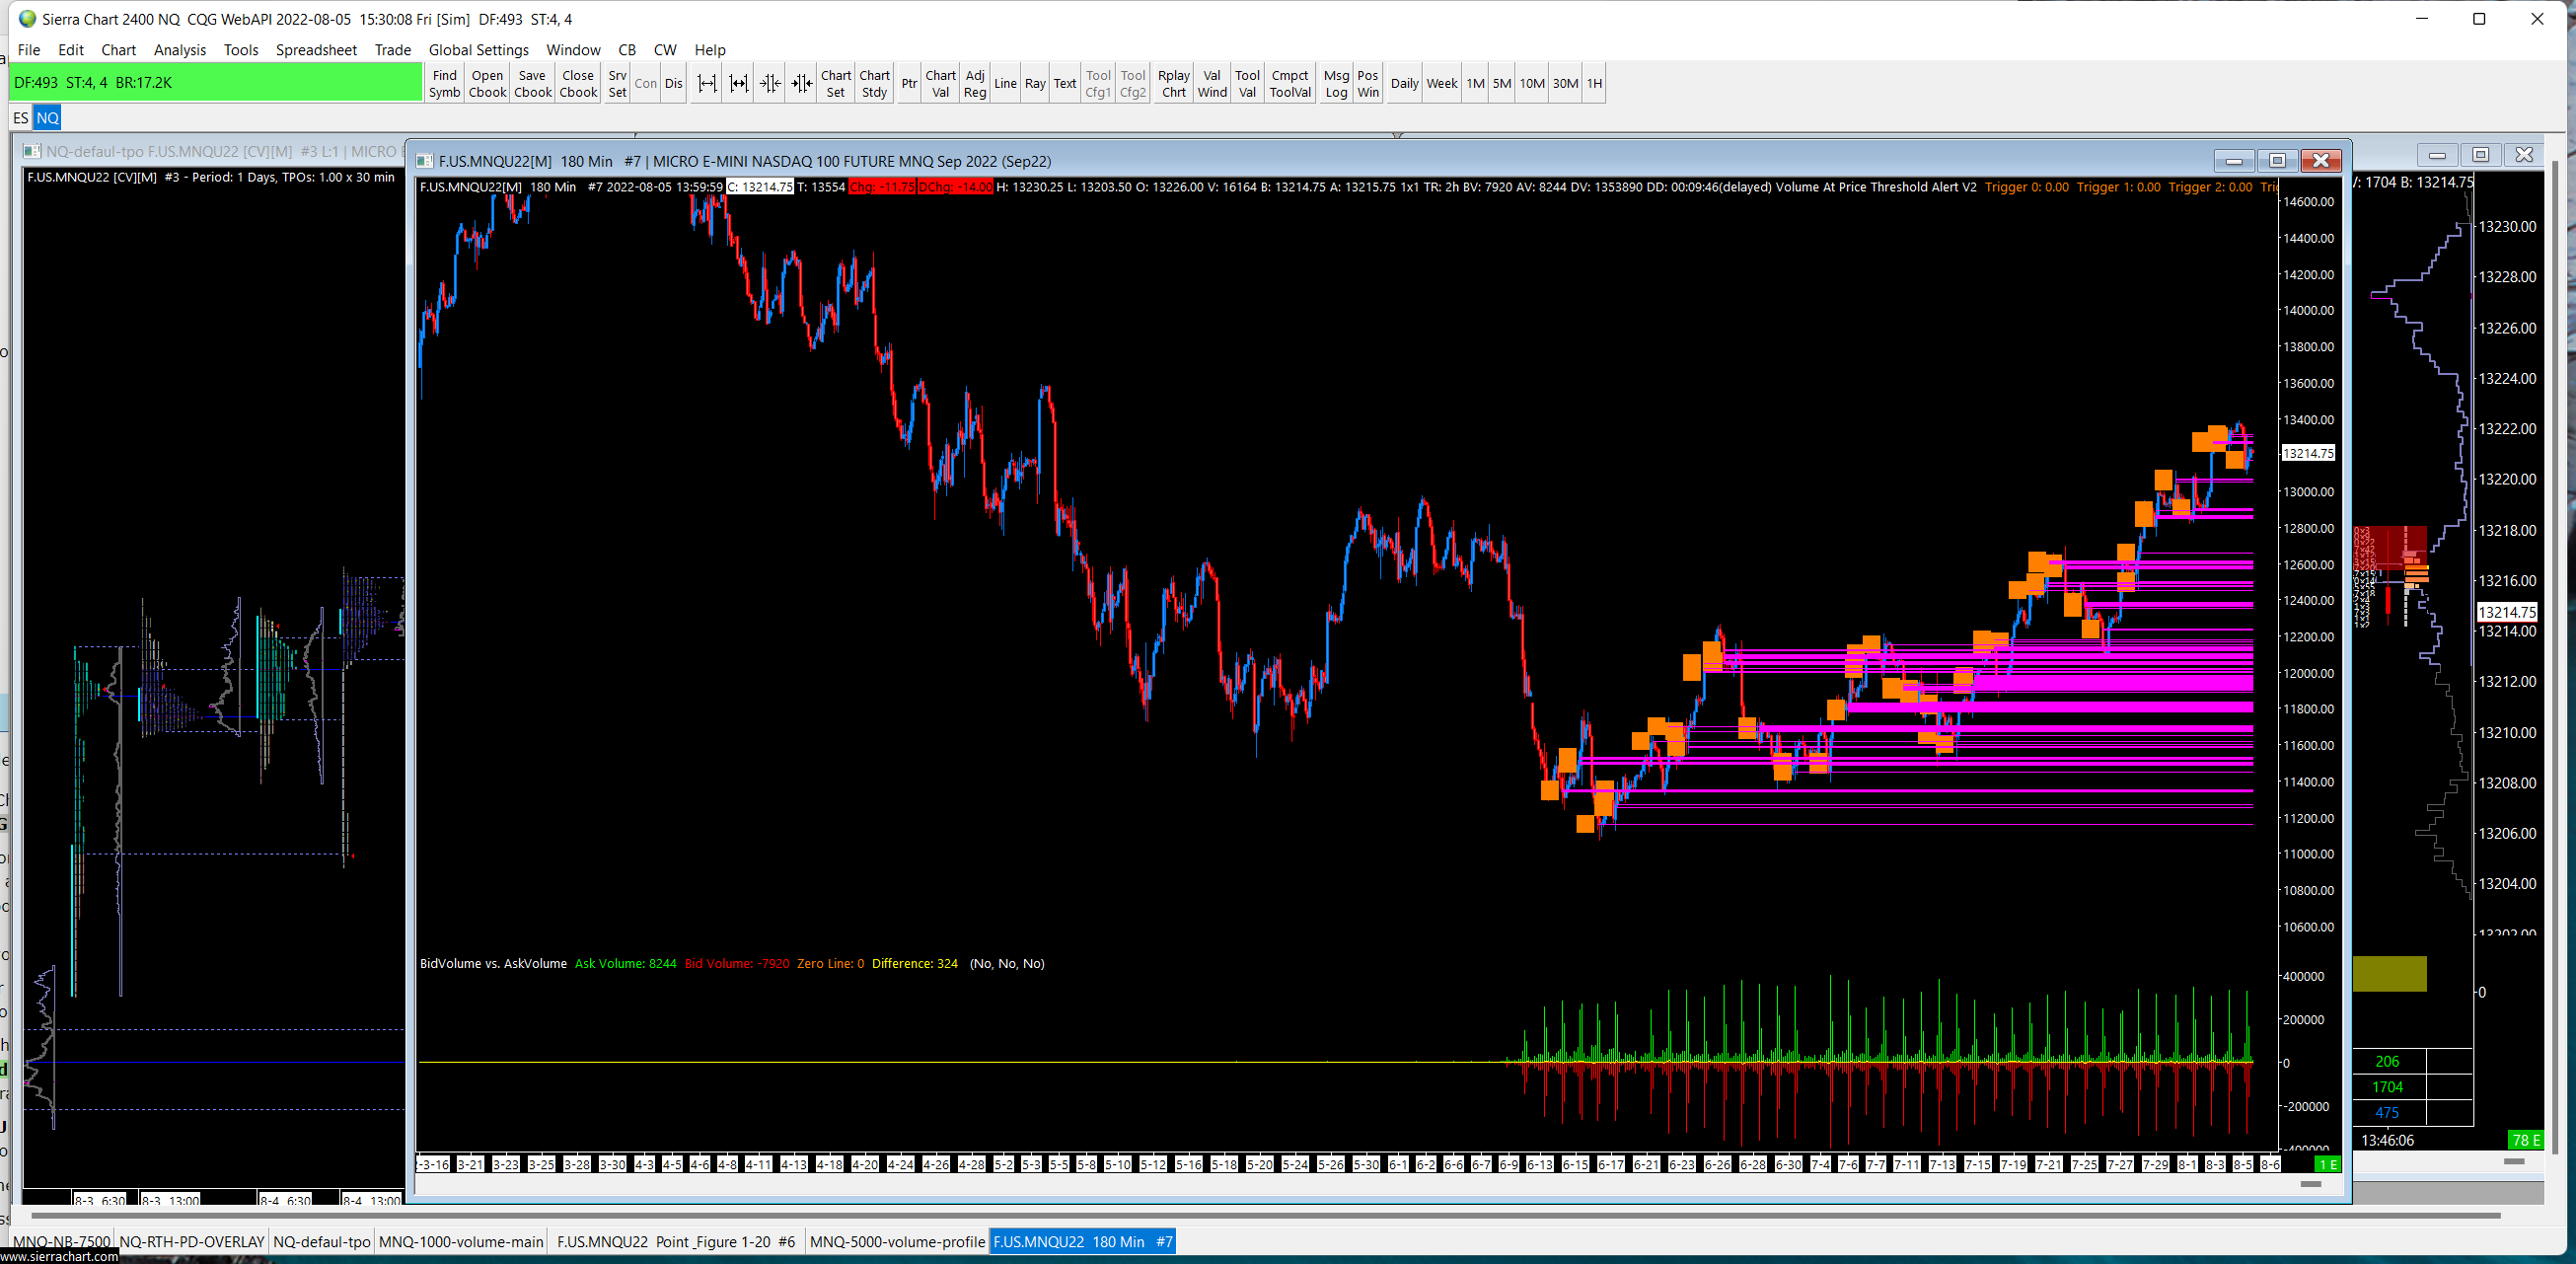Viewport: 2576px width, 1264px height.
Task: Select the Ptr pointer tool
Action: (908, 84)
